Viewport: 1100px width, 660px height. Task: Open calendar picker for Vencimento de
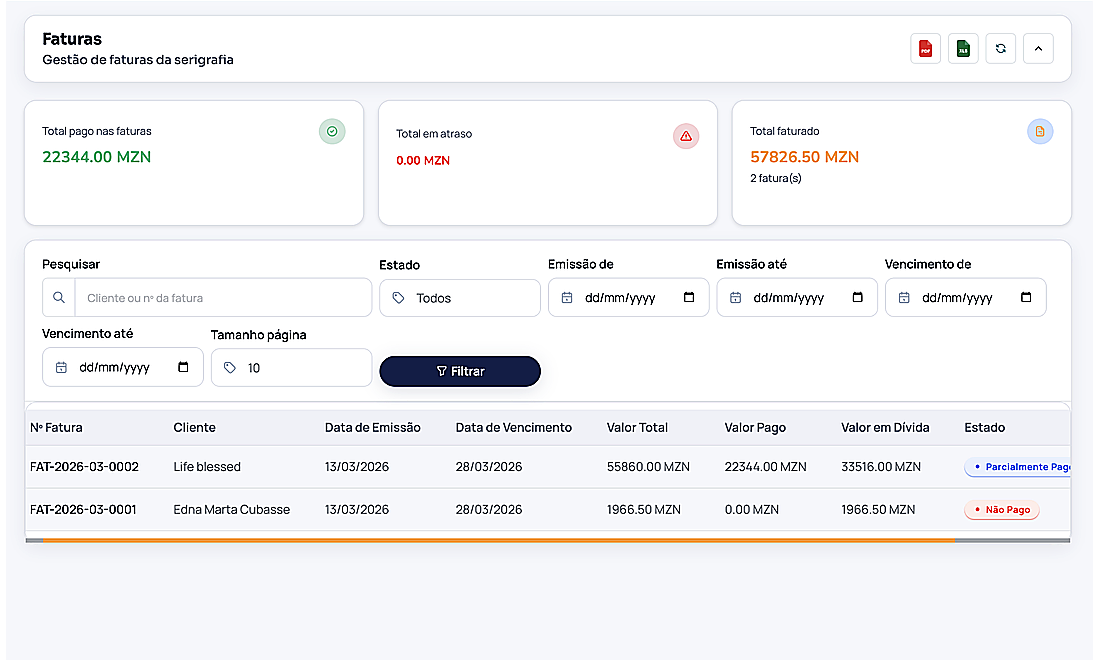[1026, 298]
